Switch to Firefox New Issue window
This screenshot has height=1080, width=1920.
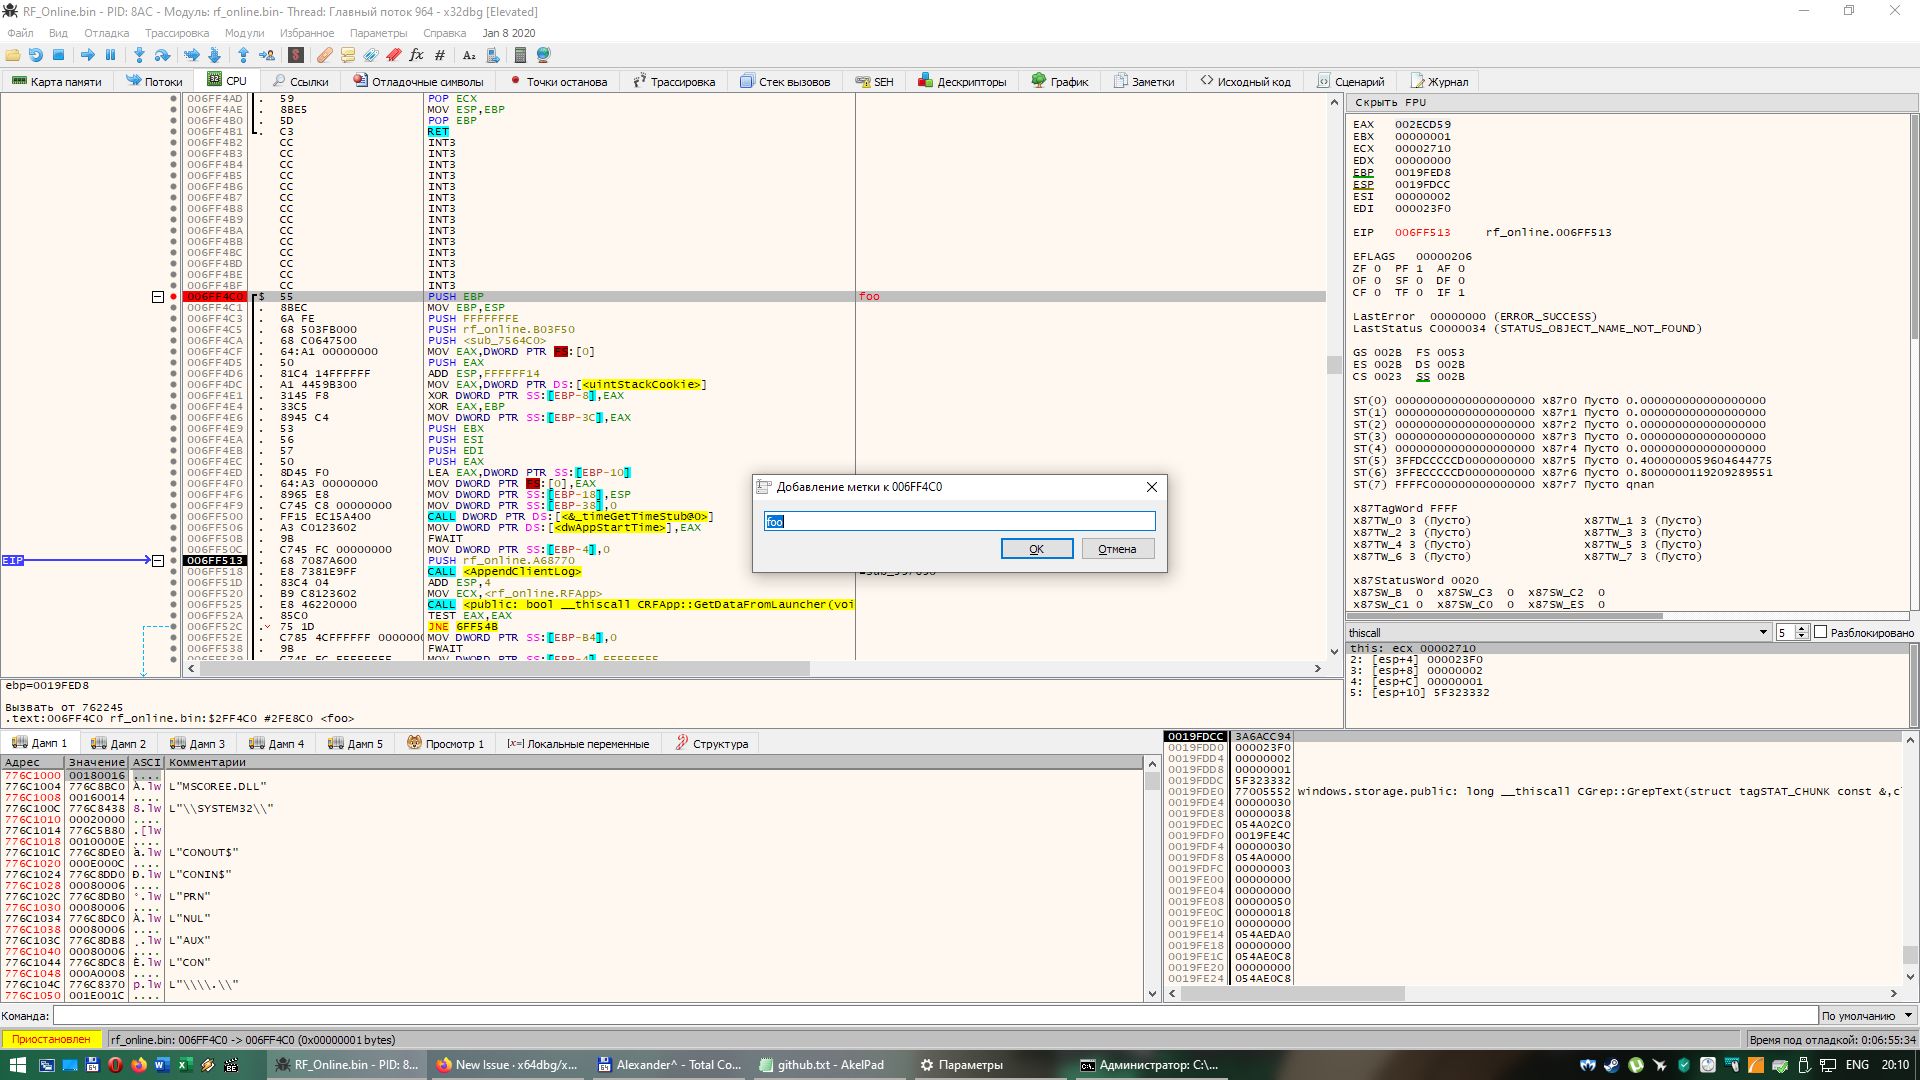pyautogui.click(x=508, y=1065)
